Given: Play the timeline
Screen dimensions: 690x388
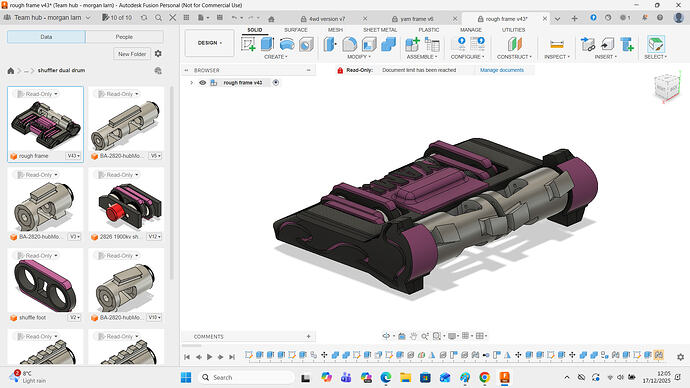Looking at the screenshot, I should click(x=209, y=357).
